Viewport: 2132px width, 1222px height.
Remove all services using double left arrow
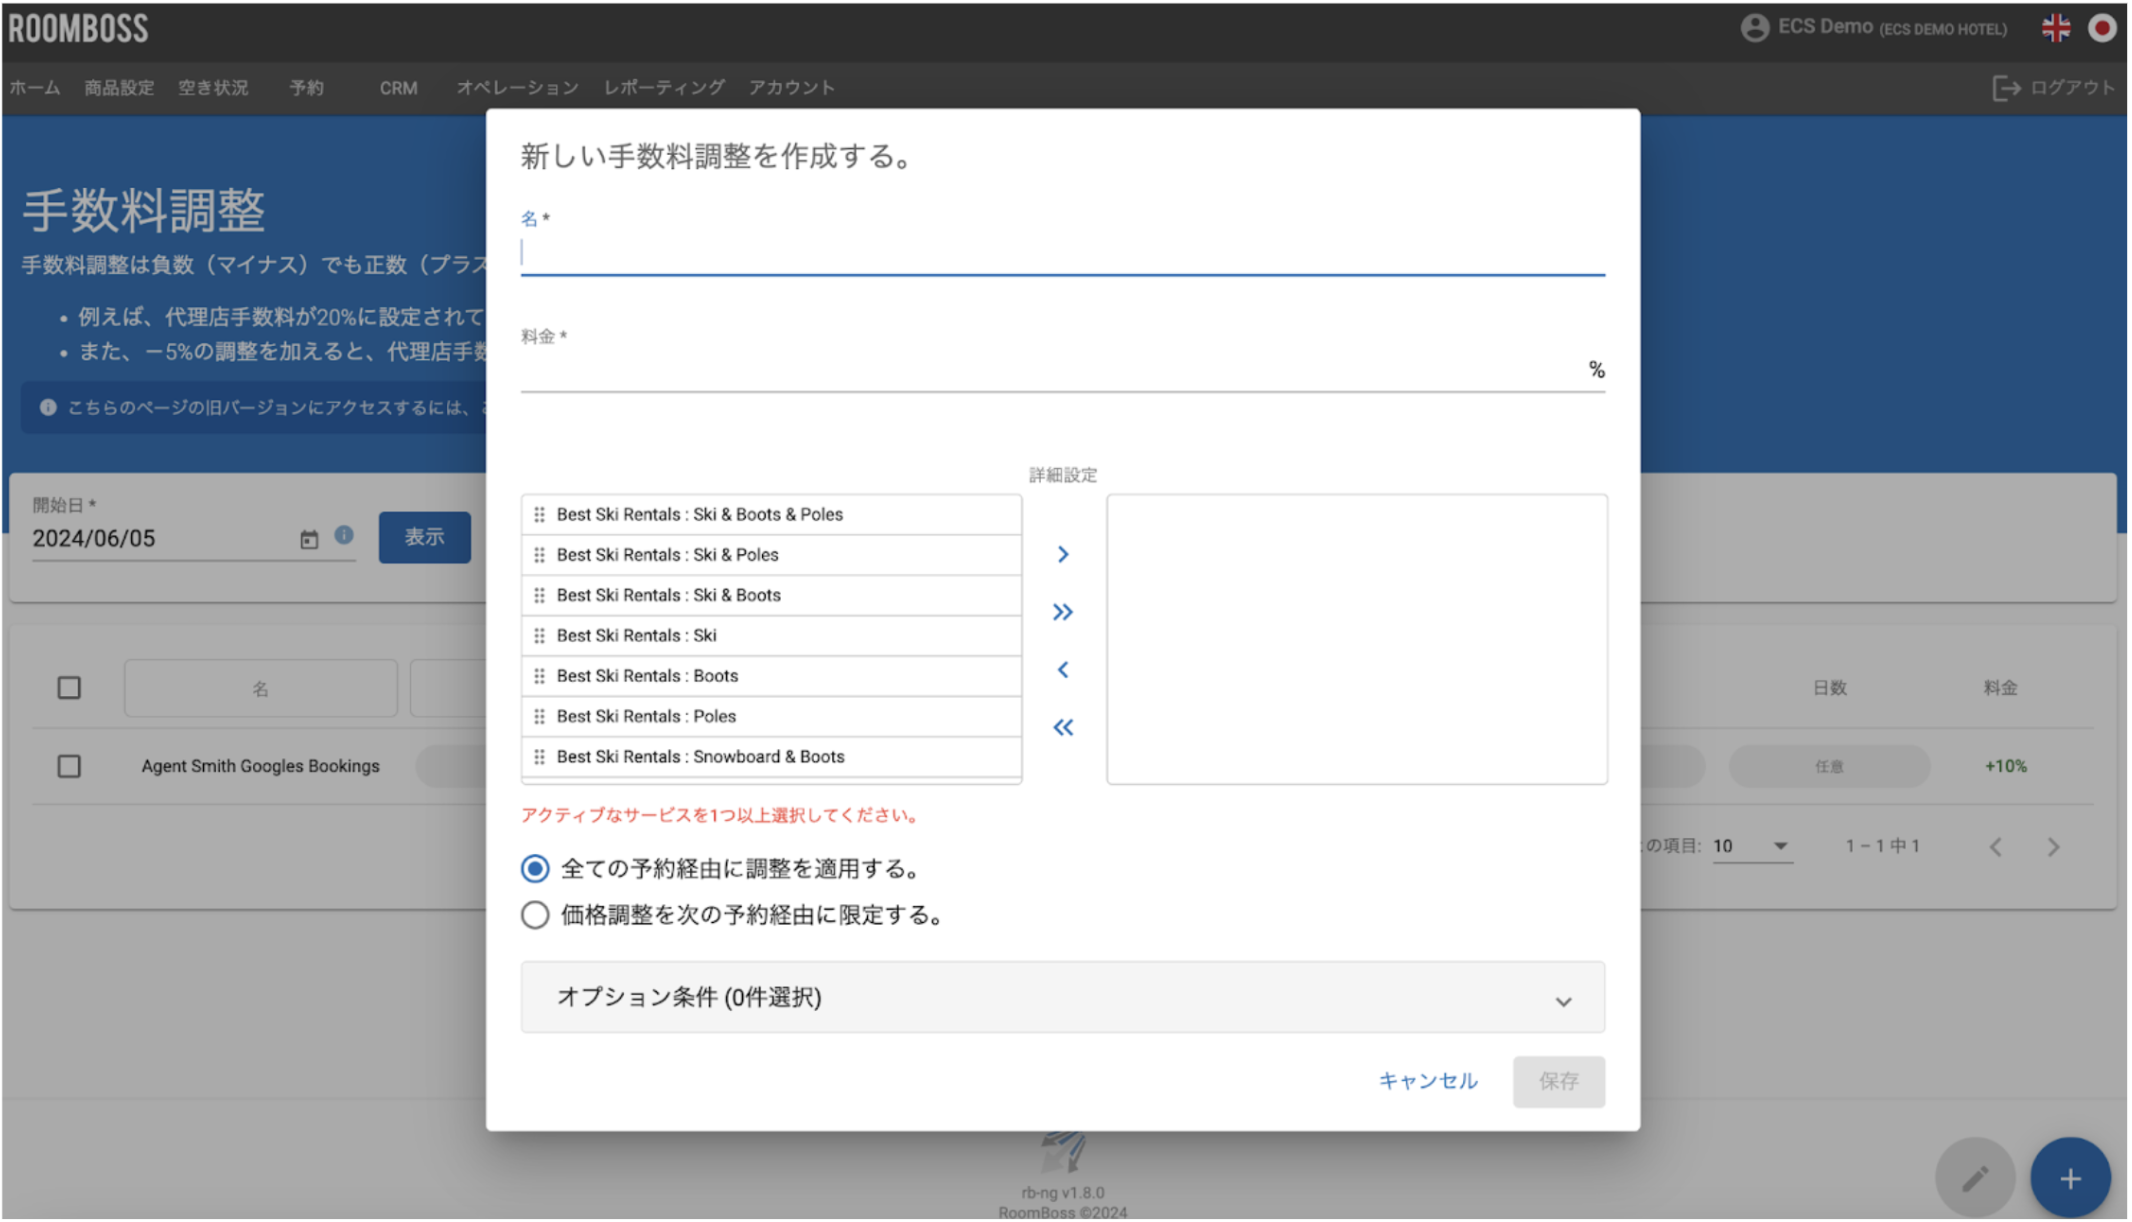[1062, 727]
